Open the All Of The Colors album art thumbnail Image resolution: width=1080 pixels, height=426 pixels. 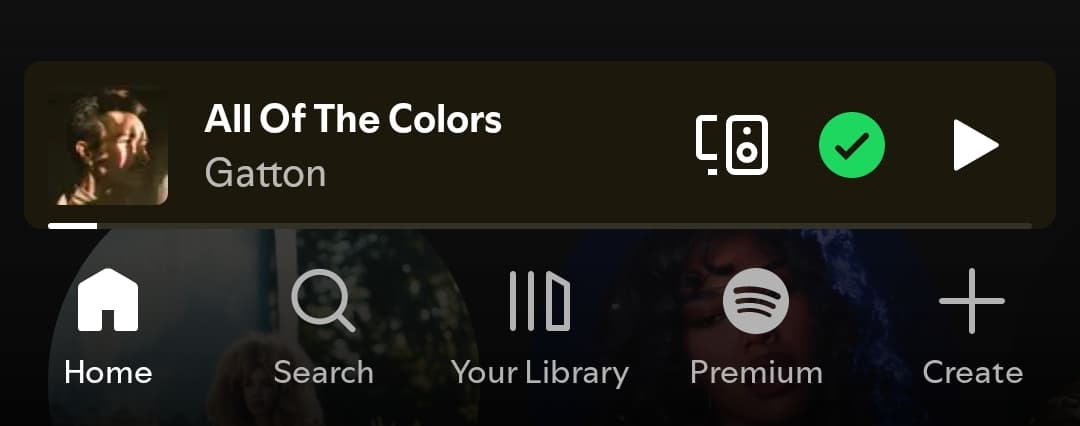point(108,145)
